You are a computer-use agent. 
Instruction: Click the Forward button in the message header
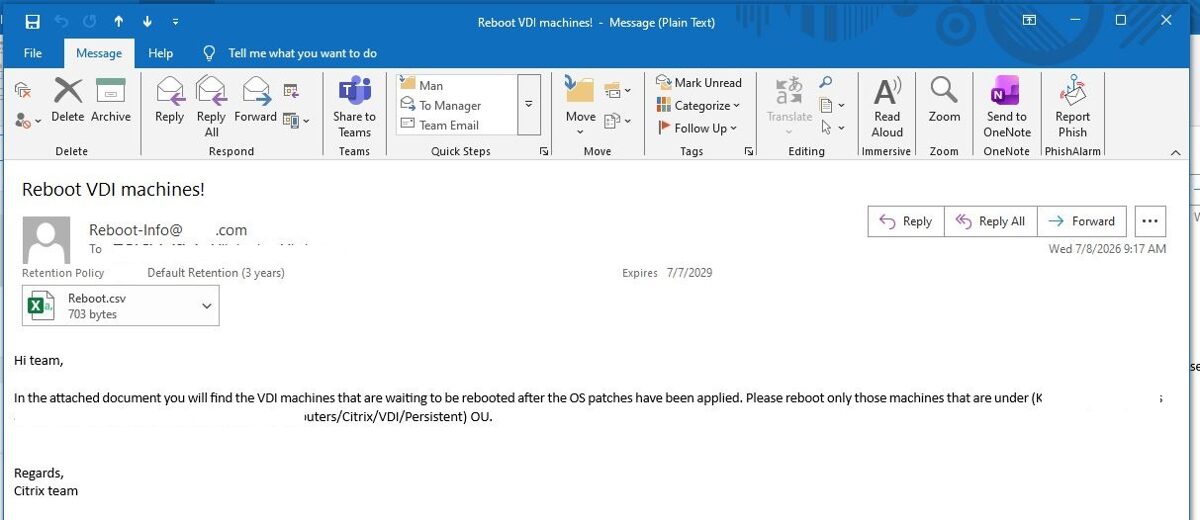(x=1082, y=221)
